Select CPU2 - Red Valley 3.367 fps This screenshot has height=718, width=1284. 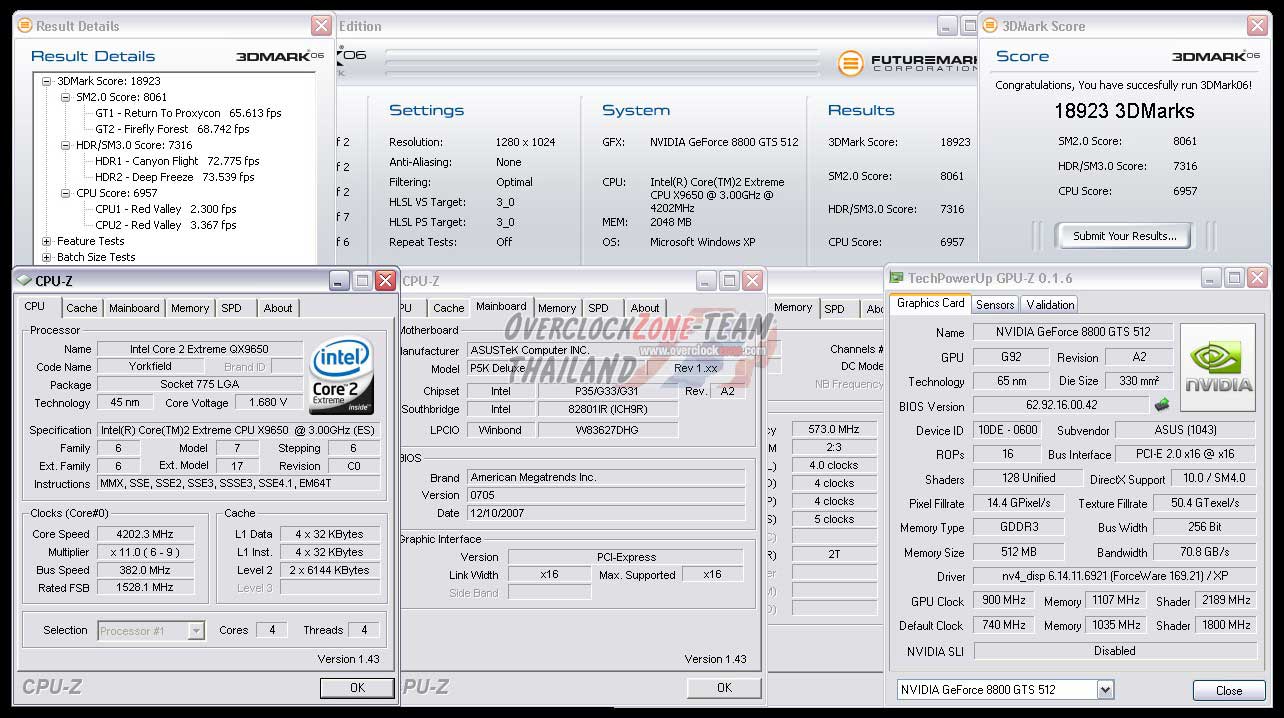pyautogui.click(x=166, y=225)
